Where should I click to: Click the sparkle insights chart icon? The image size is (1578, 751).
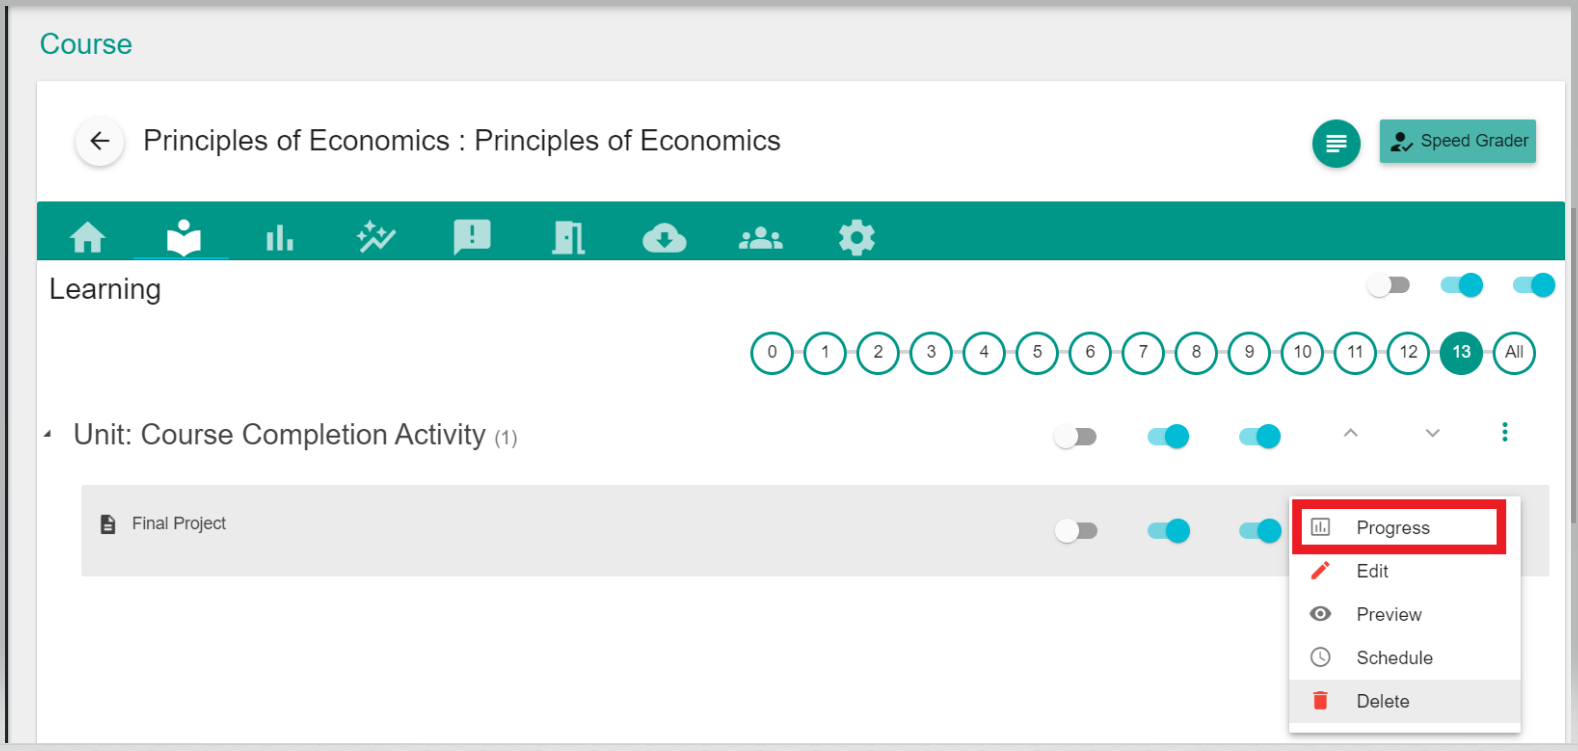[x=376, y=237]
